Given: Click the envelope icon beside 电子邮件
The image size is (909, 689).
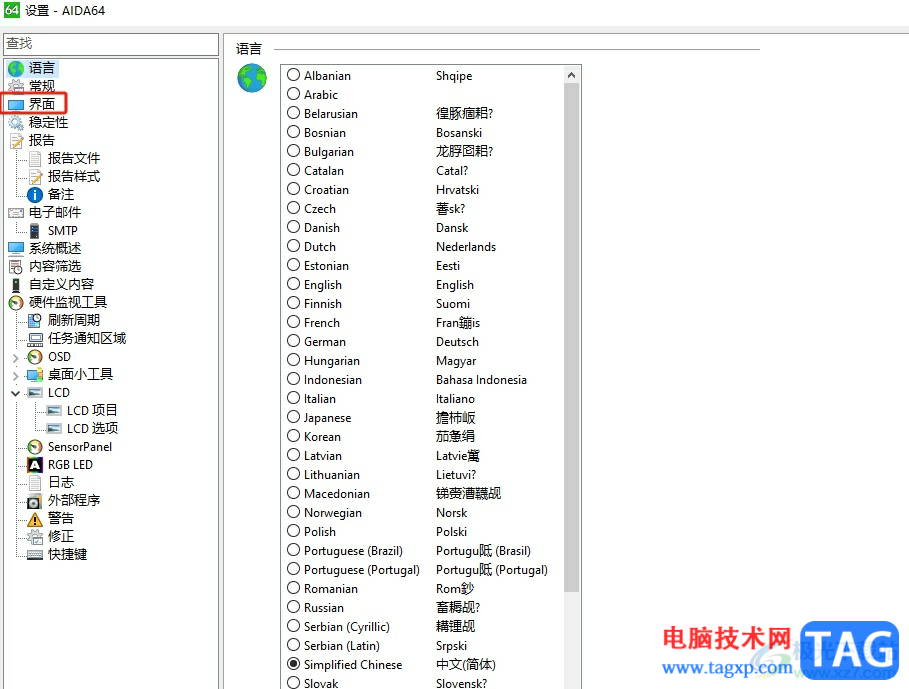Looking at the screenshot, I should tap(16, 213).
